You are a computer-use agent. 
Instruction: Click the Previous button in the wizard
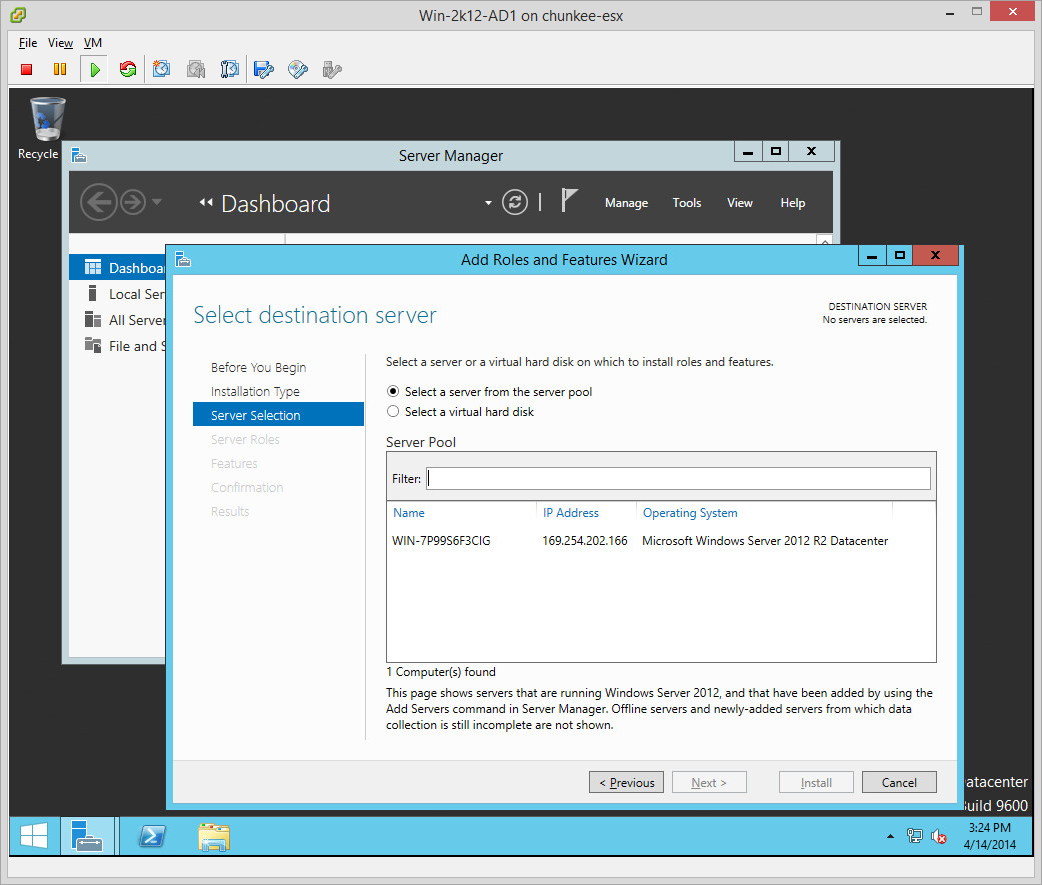point(627,782)
